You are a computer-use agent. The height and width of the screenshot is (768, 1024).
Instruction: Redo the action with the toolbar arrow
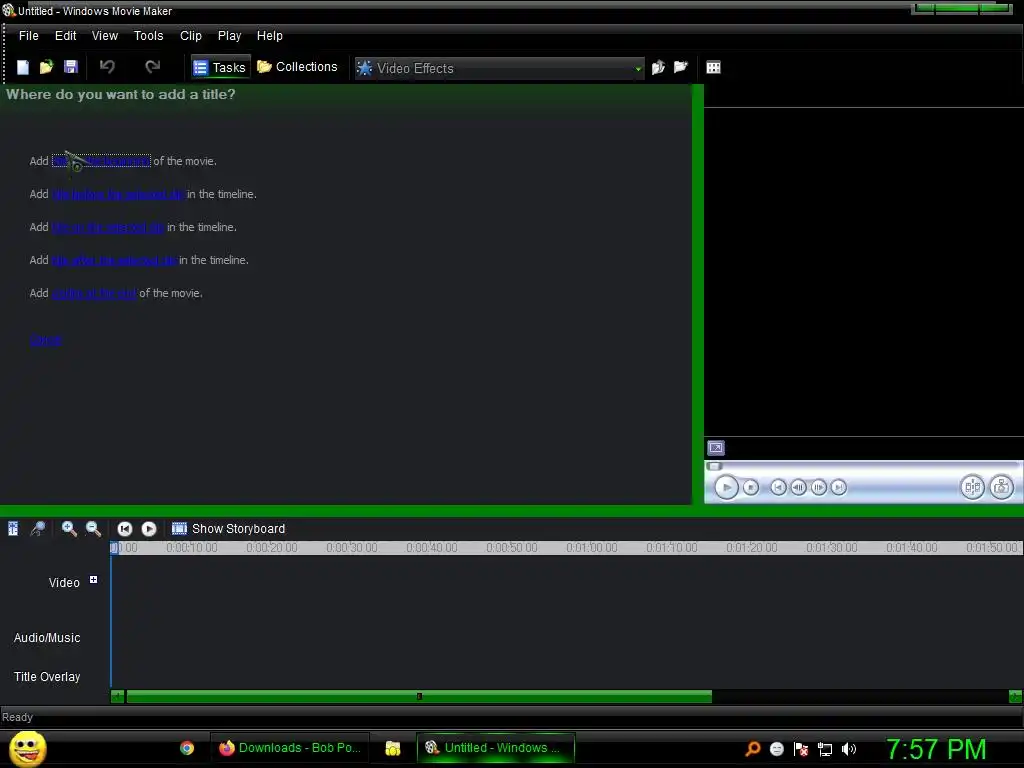(x=152, y=67)
